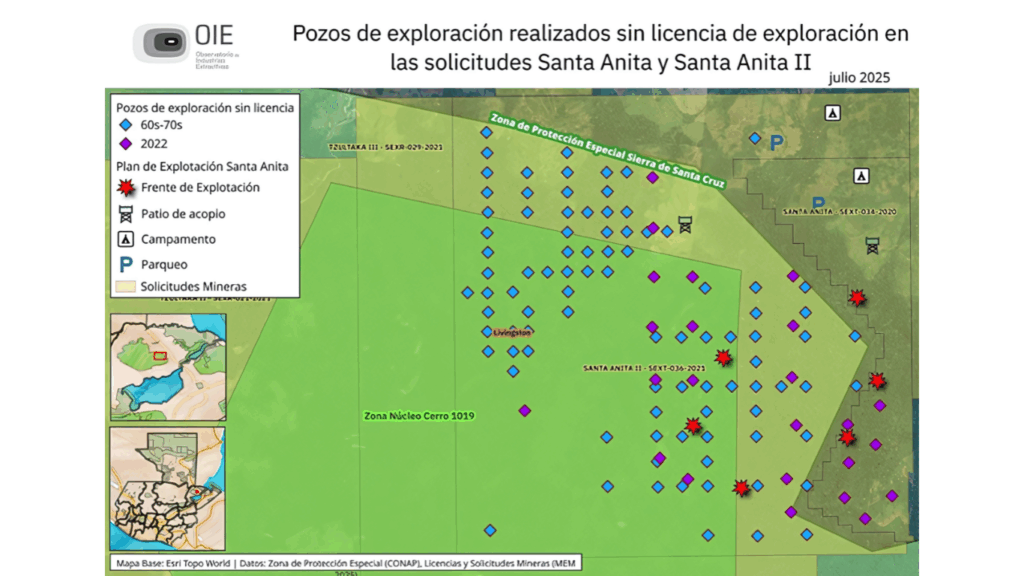The height and width of the screenshot is (576, 1024).
Task: Click the 'Solicitudes Mineras' legend label
Action: pos(193,287)
